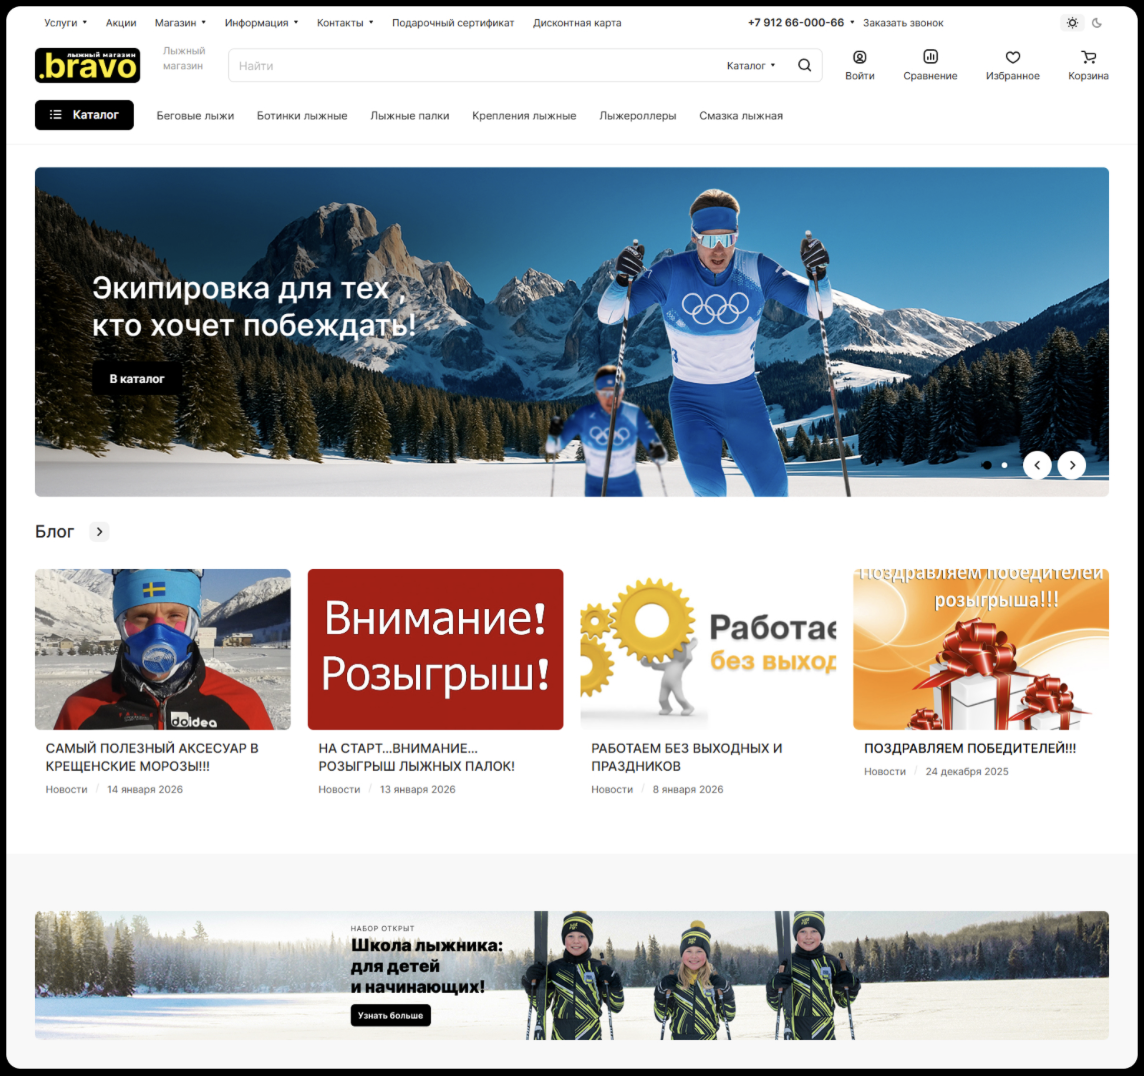Expand the Услуги dropdown menu
Image resolution: width=1144 pixels, height=1076 pixels.
65,23
